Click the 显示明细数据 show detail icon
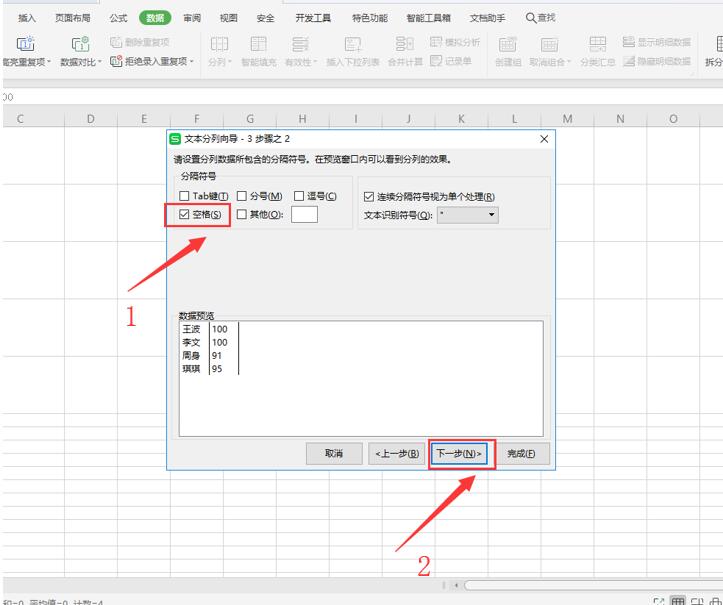 (628, 42)
